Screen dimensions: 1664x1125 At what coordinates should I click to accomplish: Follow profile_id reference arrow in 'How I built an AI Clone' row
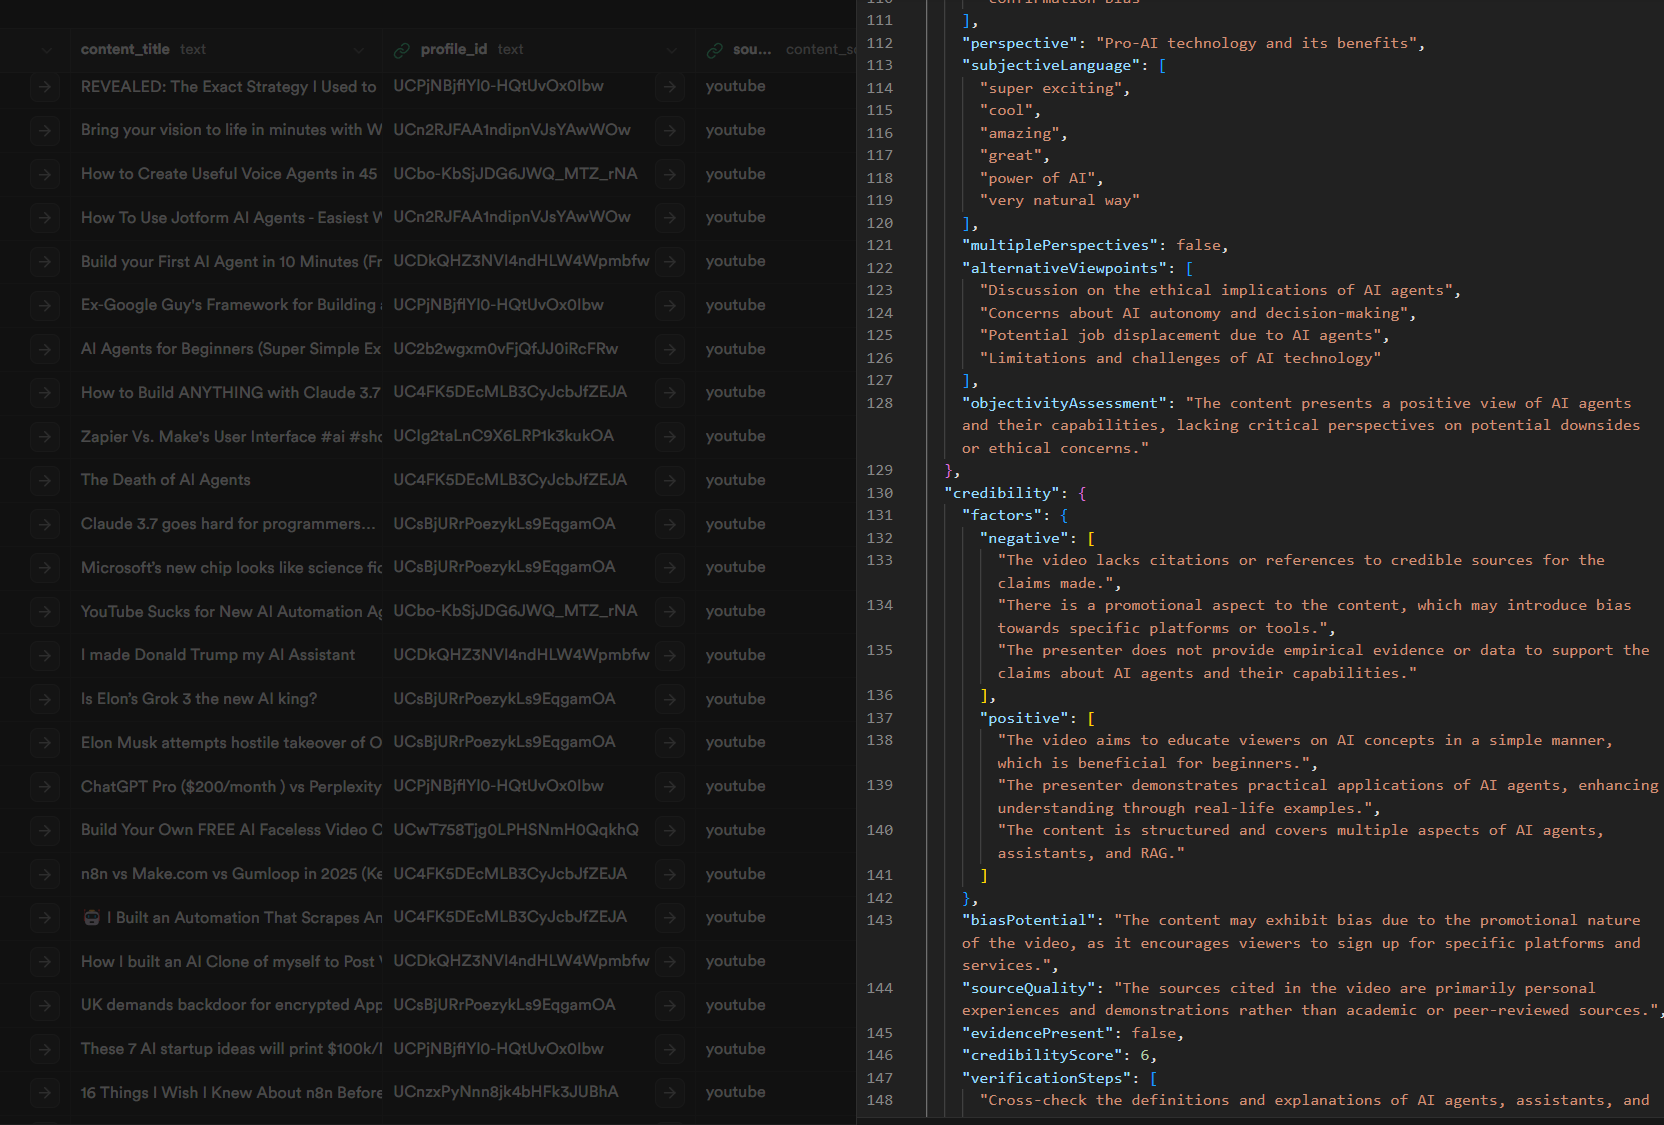coord(669,962)
